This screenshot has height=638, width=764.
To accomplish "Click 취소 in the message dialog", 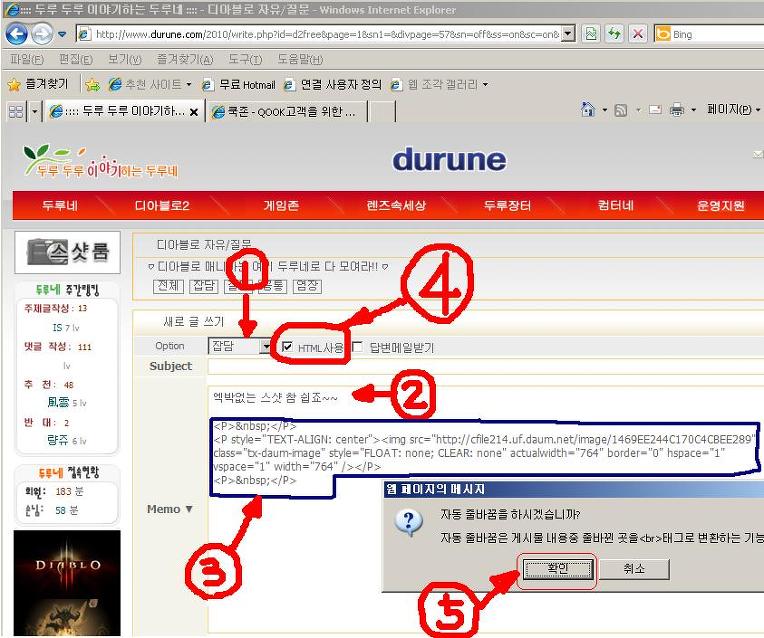I will pyautogui.click(x=634, y=569).
